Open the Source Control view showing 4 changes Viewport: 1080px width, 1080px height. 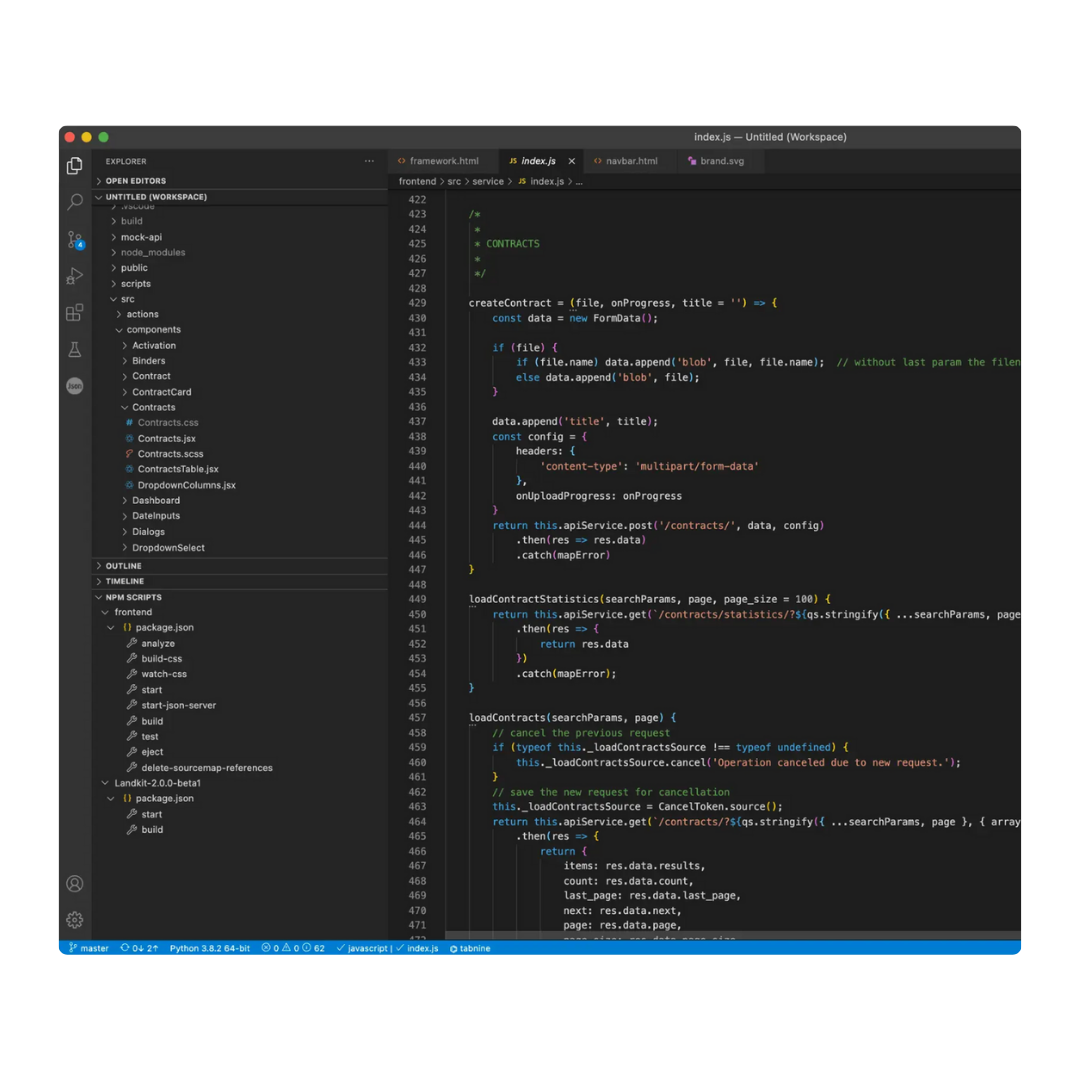[x=74, y=238]
